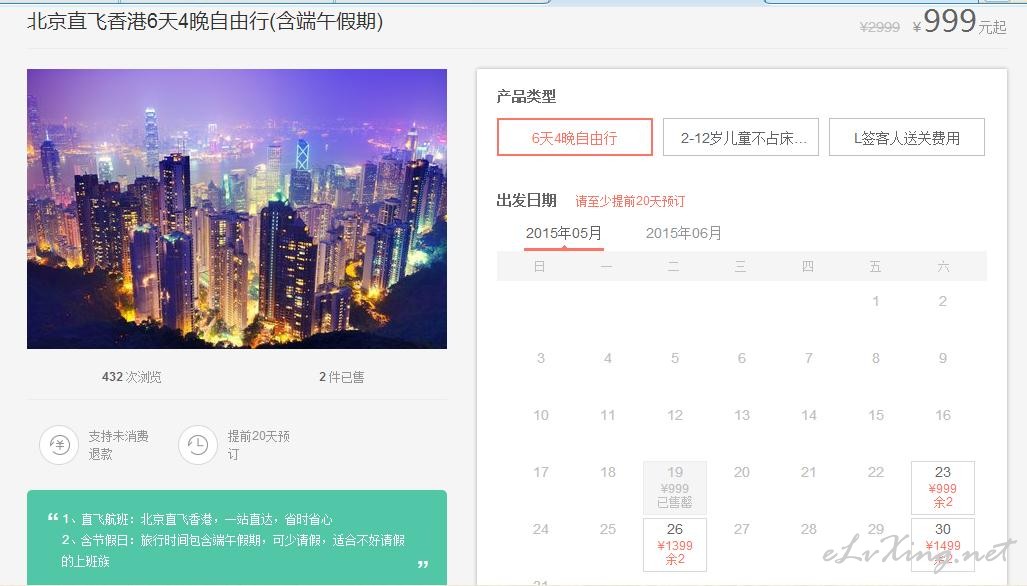Click the 提前20天预订 label beside clock
Image resolution: width=1027 pixels, height=586 pixels.
[259, 445]
